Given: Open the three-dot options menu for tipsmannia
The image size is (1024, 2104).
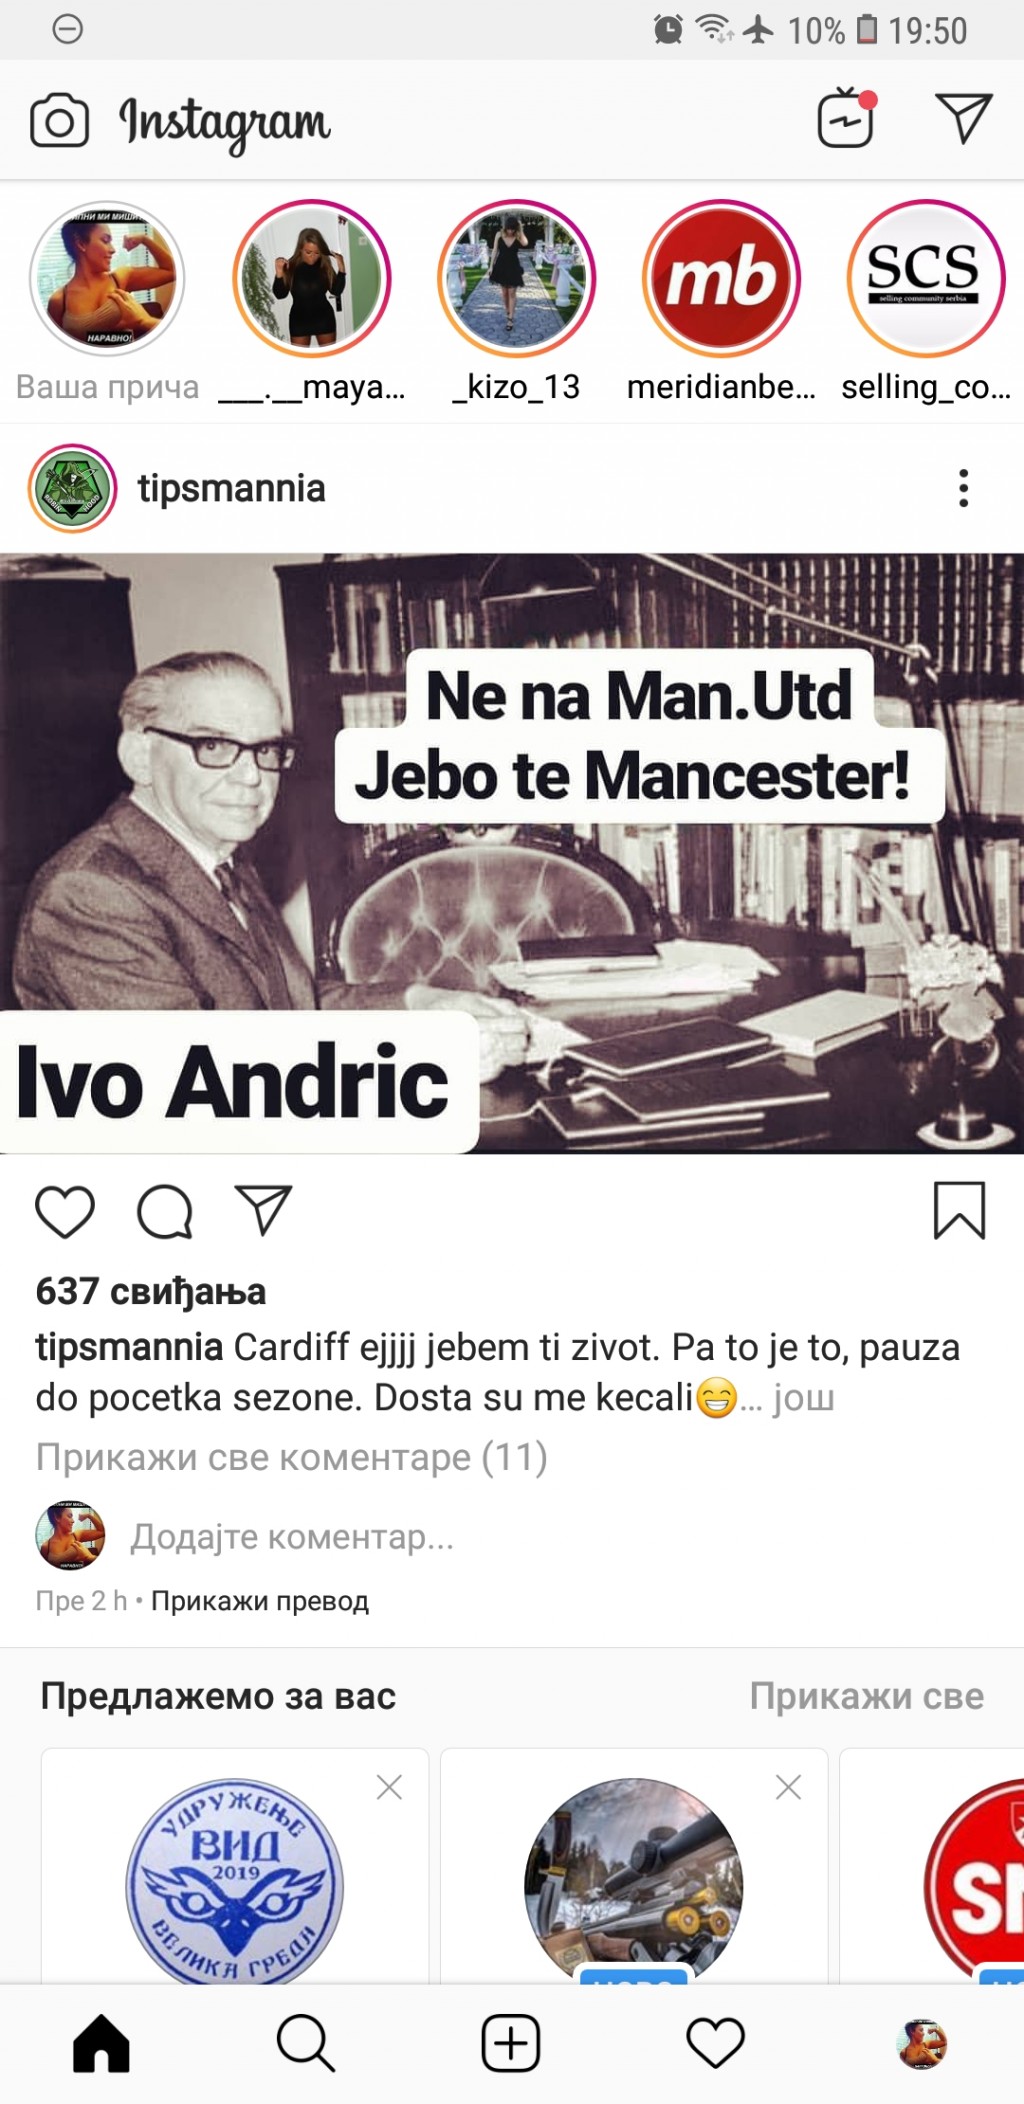Looking at the screenshot, I should [x=963, y=488].
